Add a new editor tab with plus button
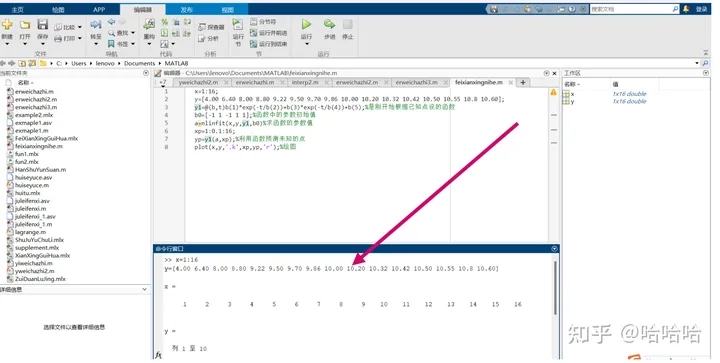The image size is (720, 363). (523, 82)
